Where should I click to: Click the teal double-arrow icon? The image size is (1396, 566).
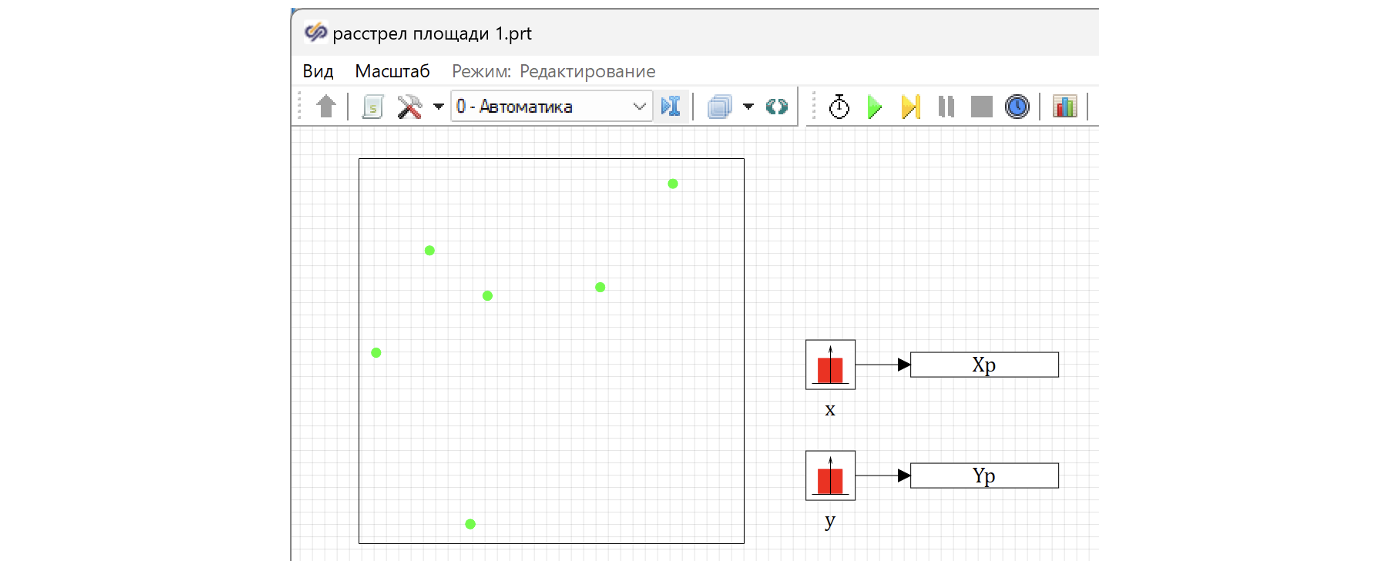[x=777, y=107]
